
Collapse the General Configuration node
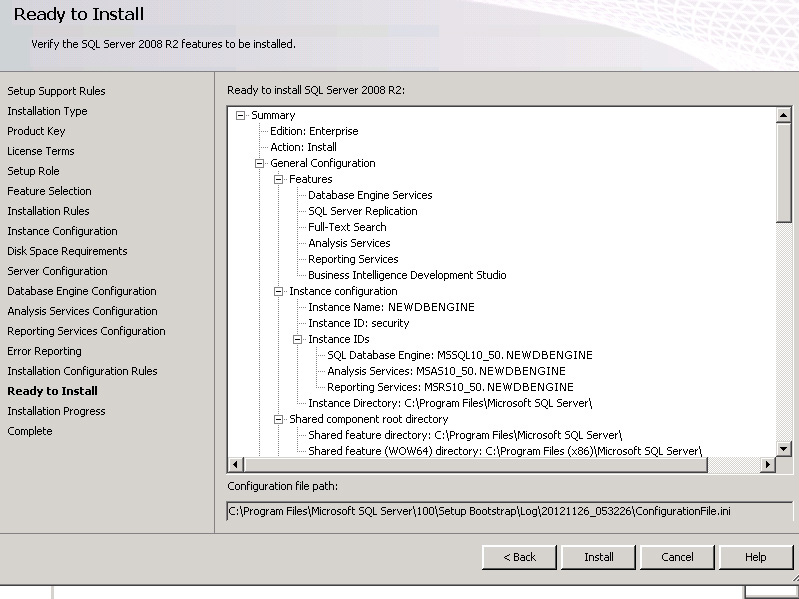[x=259, y=164]
